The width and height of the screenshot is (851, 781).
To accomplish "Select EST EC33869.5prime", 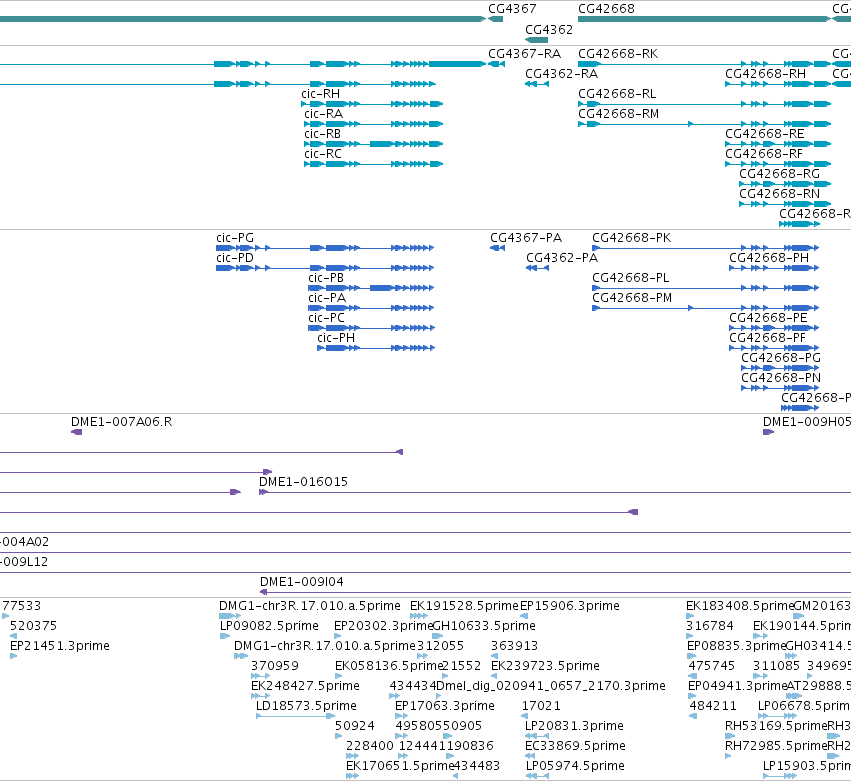I will click(575, 746).
